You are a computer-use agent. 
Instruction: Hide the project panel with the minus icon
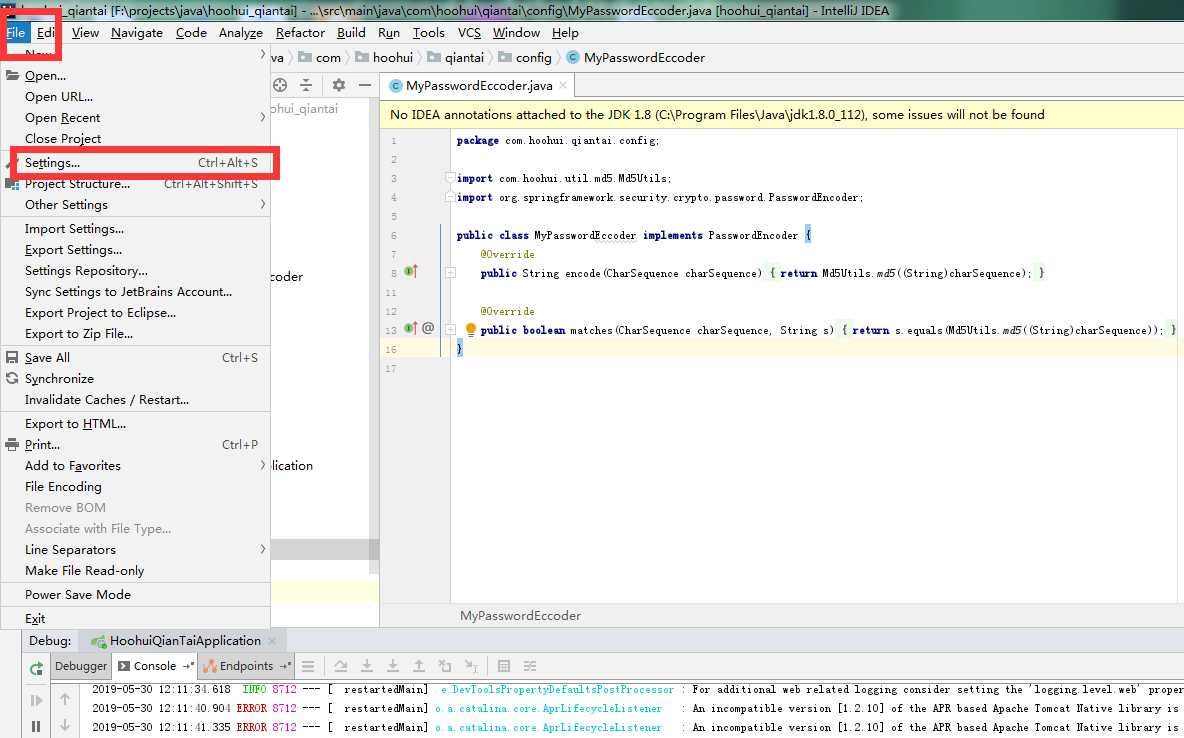tap(363, 86)
